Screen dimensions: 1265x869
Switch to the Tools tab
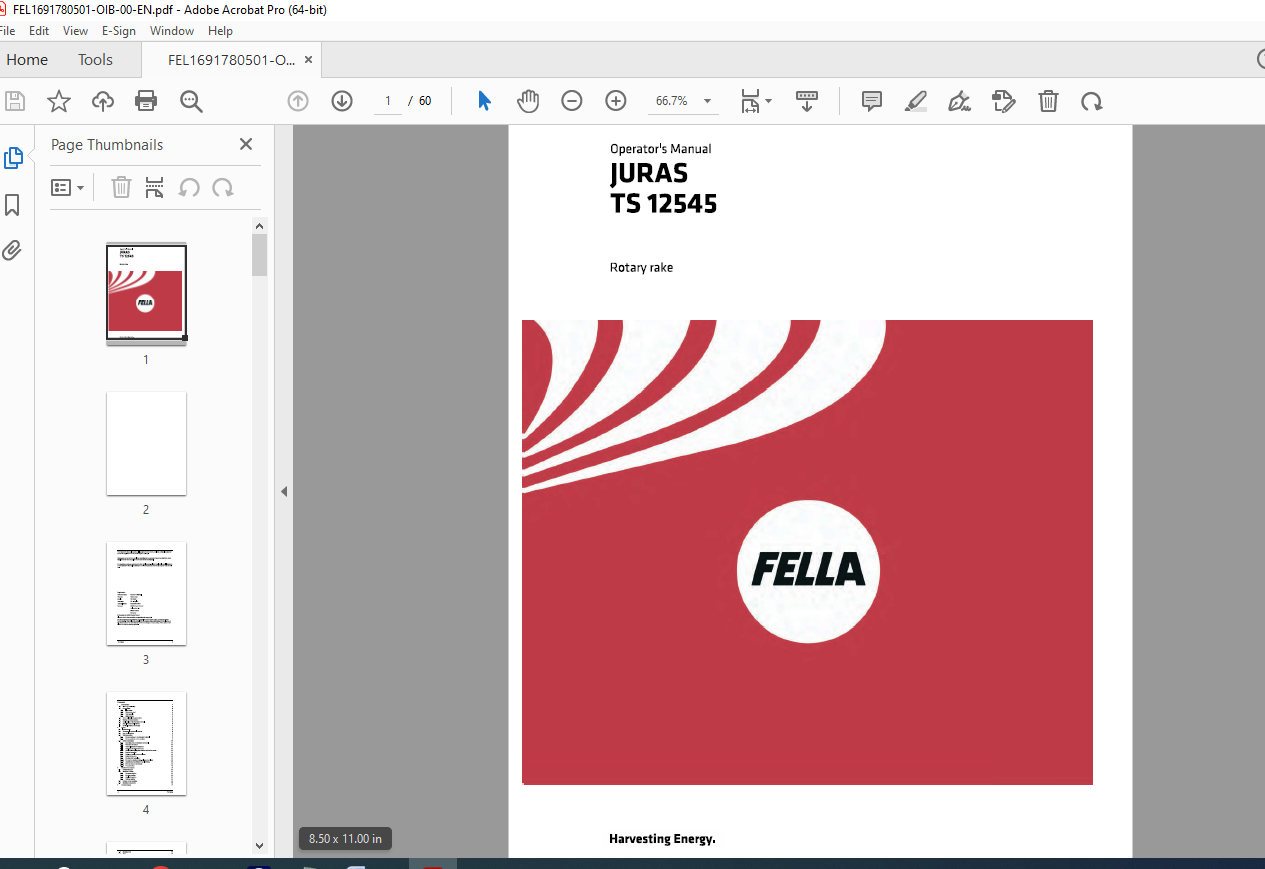point(95,60)
